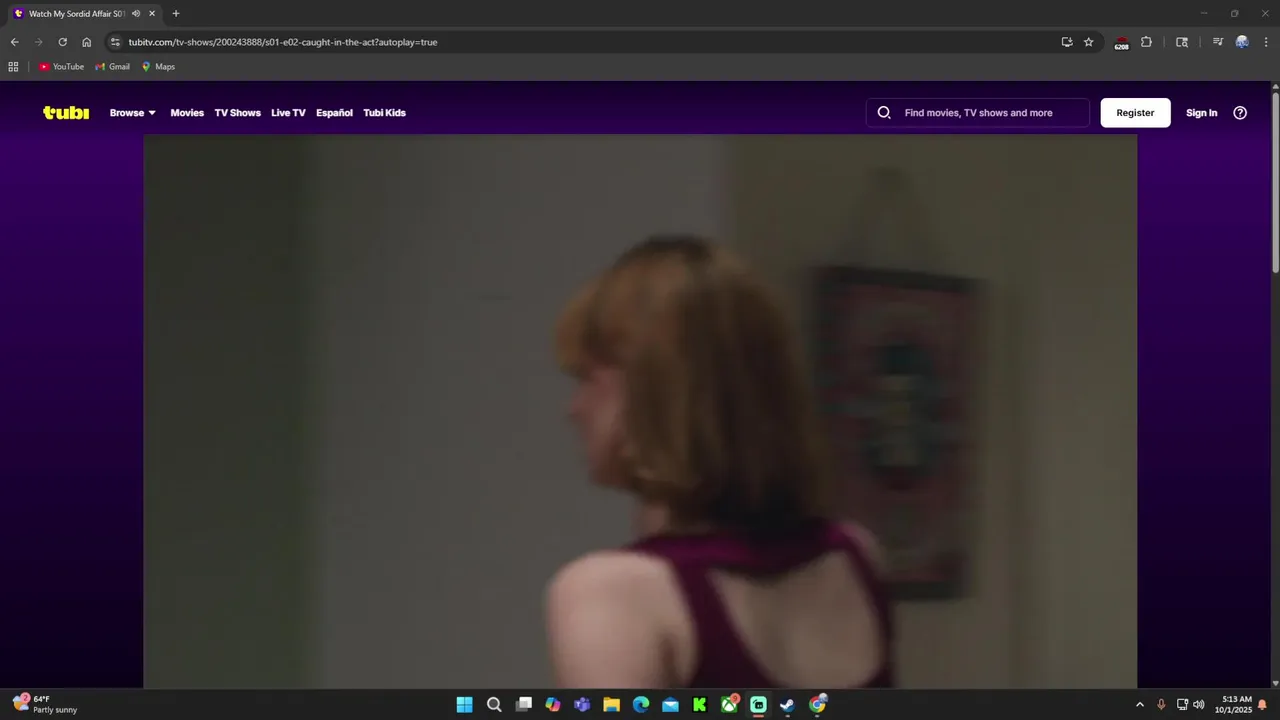Bookmark this page with the star icon
Image resolution: width=1280 pixels, height=720 pixels.
1089,42
